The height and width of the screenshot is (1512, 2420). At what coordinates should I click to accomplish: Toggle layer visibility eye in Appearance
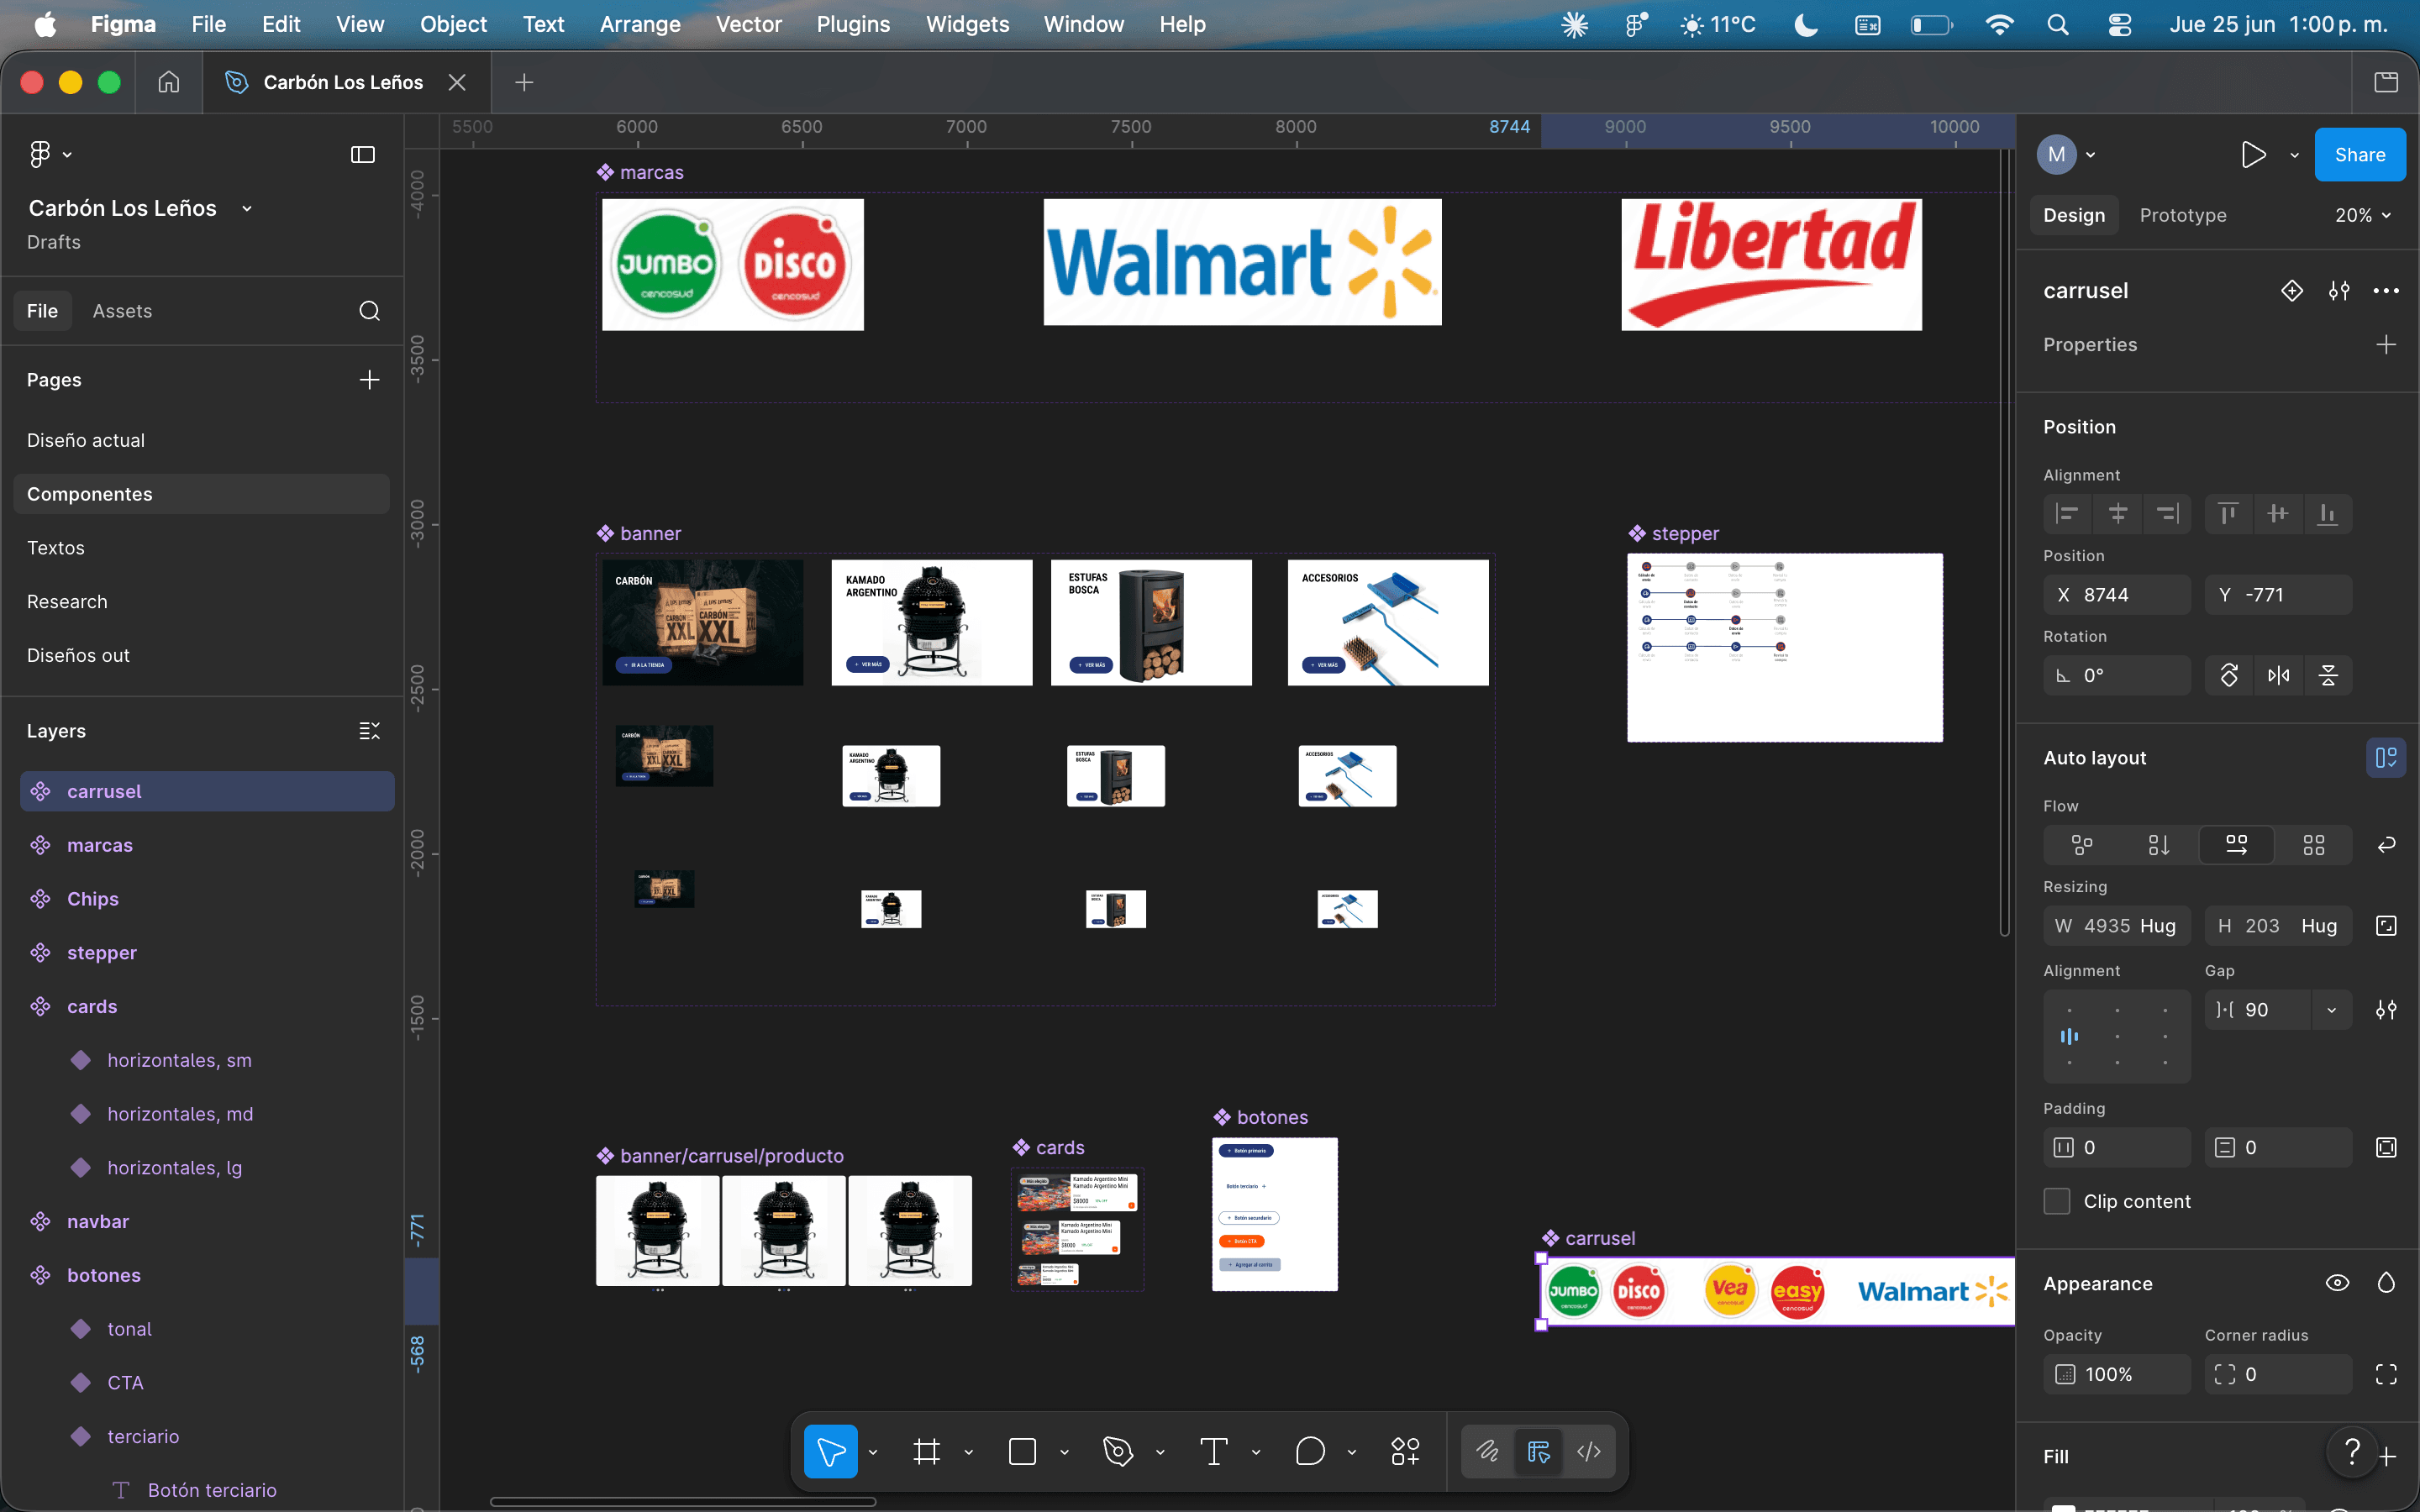click(2337, 1283)
